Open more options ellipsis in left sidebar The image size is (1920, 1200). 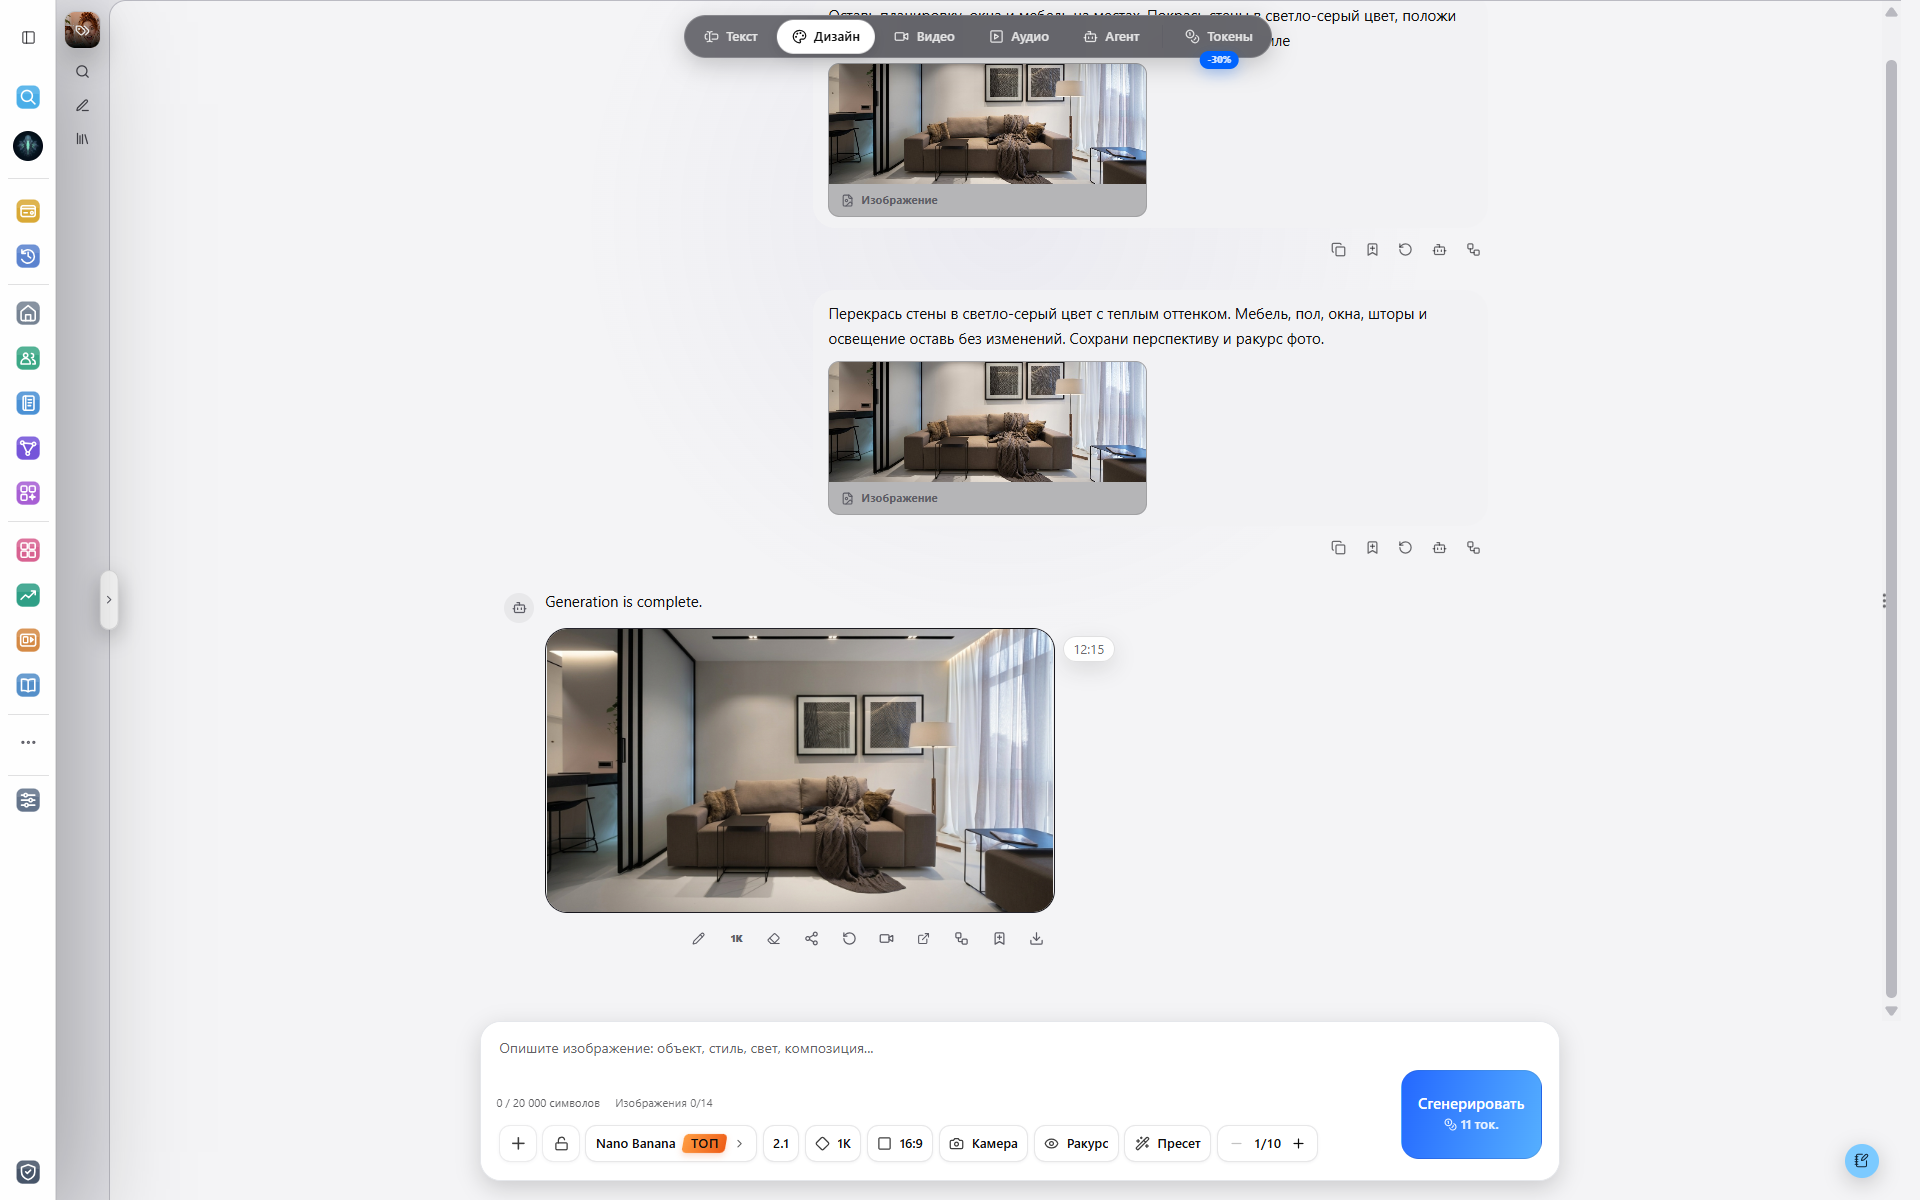28,742
